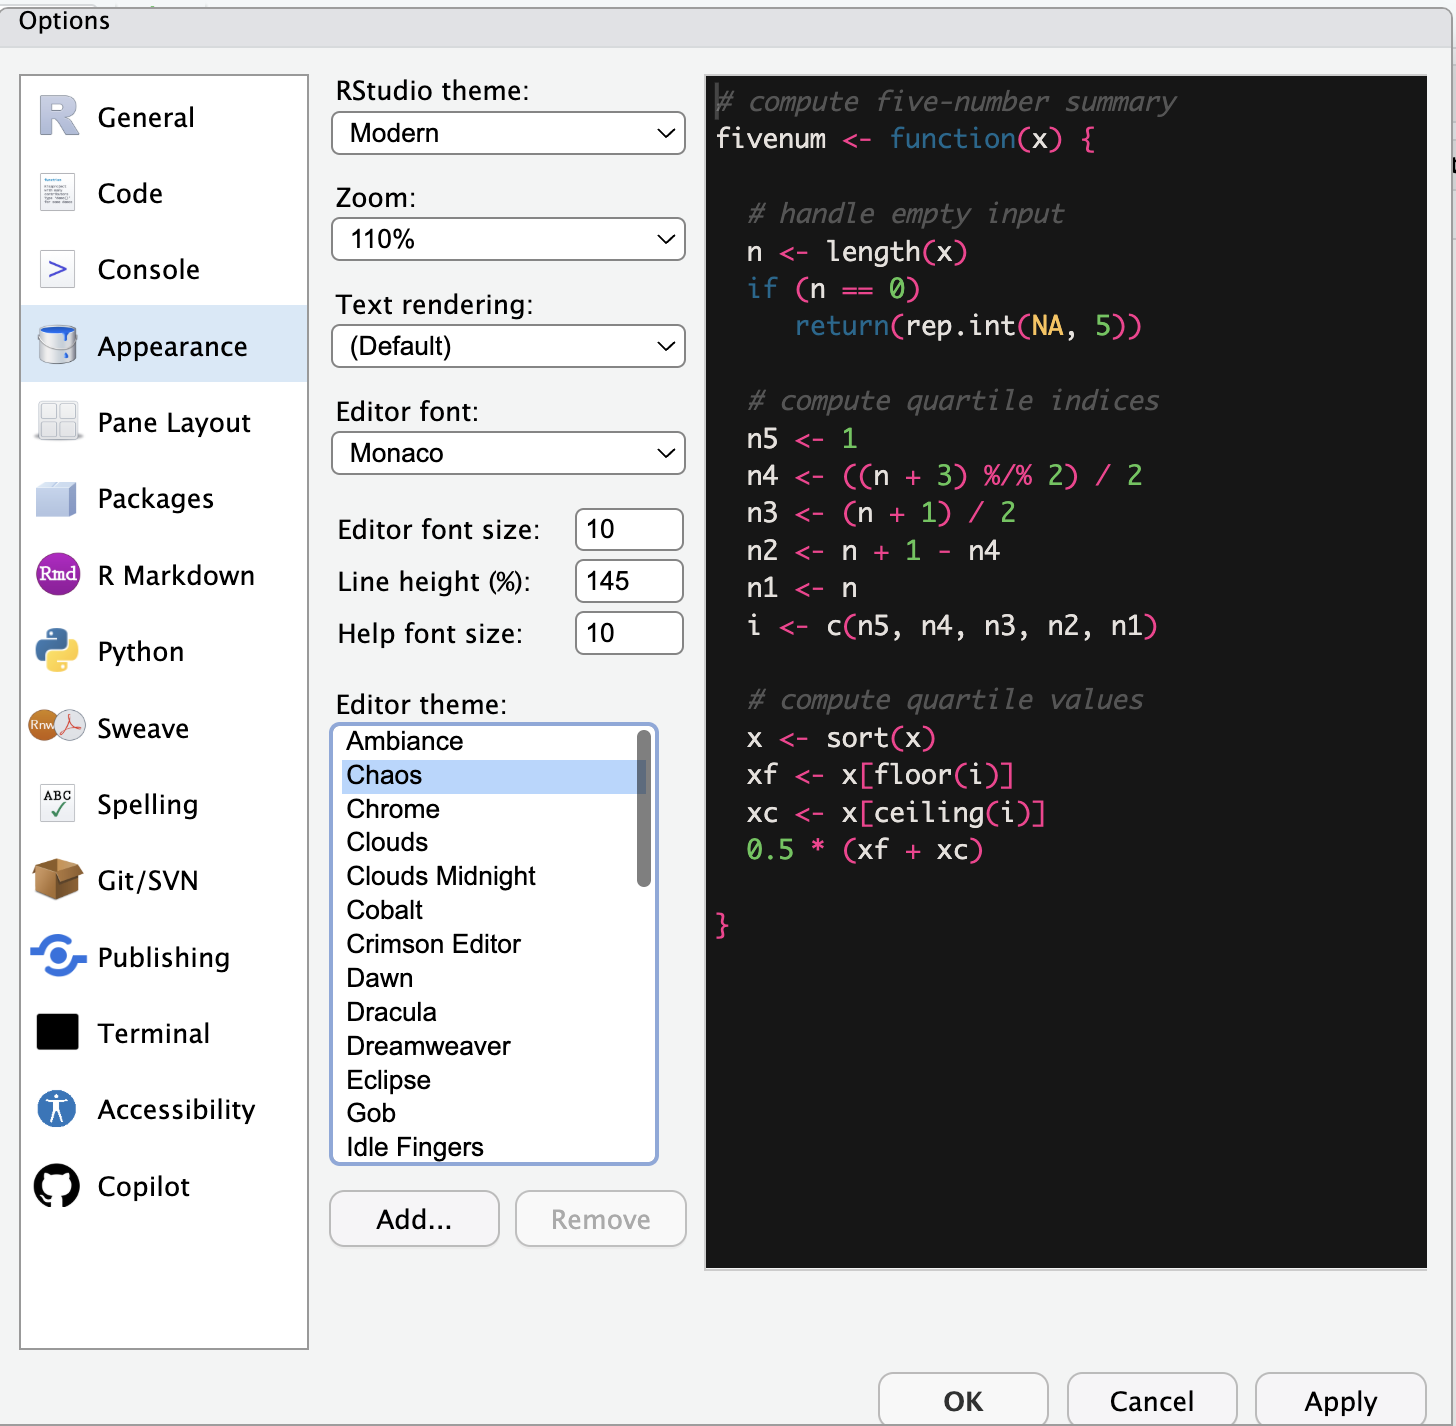Open the Publishing settings icon
The image size is (1456, 1426).
click(57, 957)
